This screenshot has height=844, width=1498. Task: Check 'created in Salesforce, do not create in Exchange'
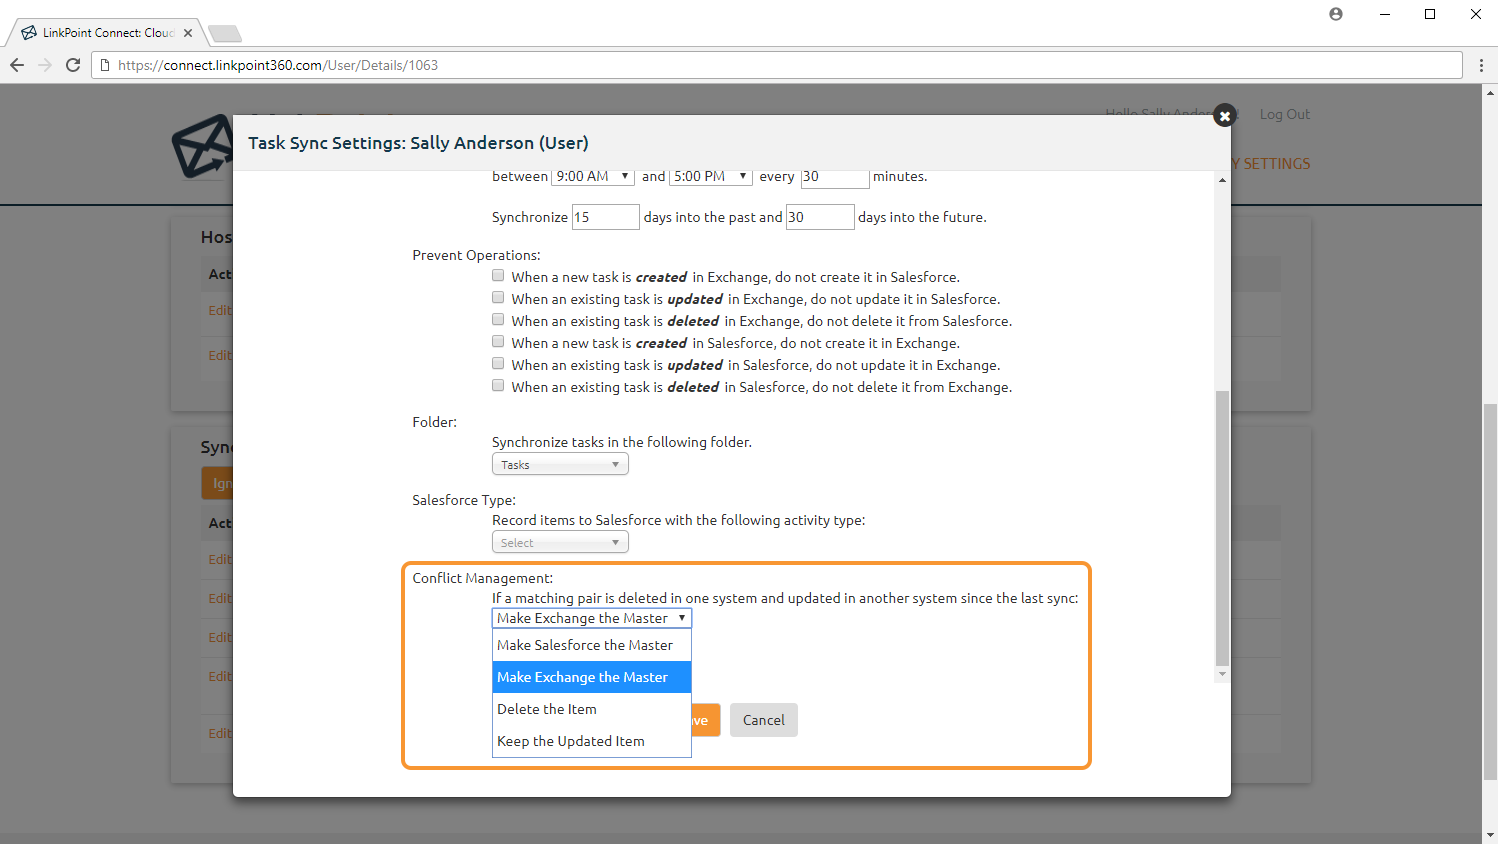(498, 341)
